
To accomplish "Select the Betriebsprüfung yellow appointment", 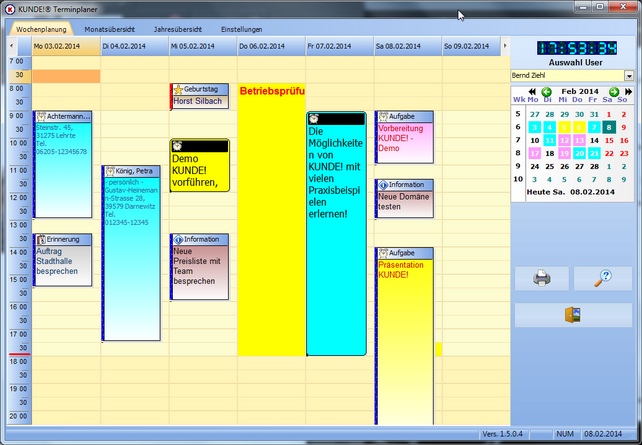I will pos(271,219).
